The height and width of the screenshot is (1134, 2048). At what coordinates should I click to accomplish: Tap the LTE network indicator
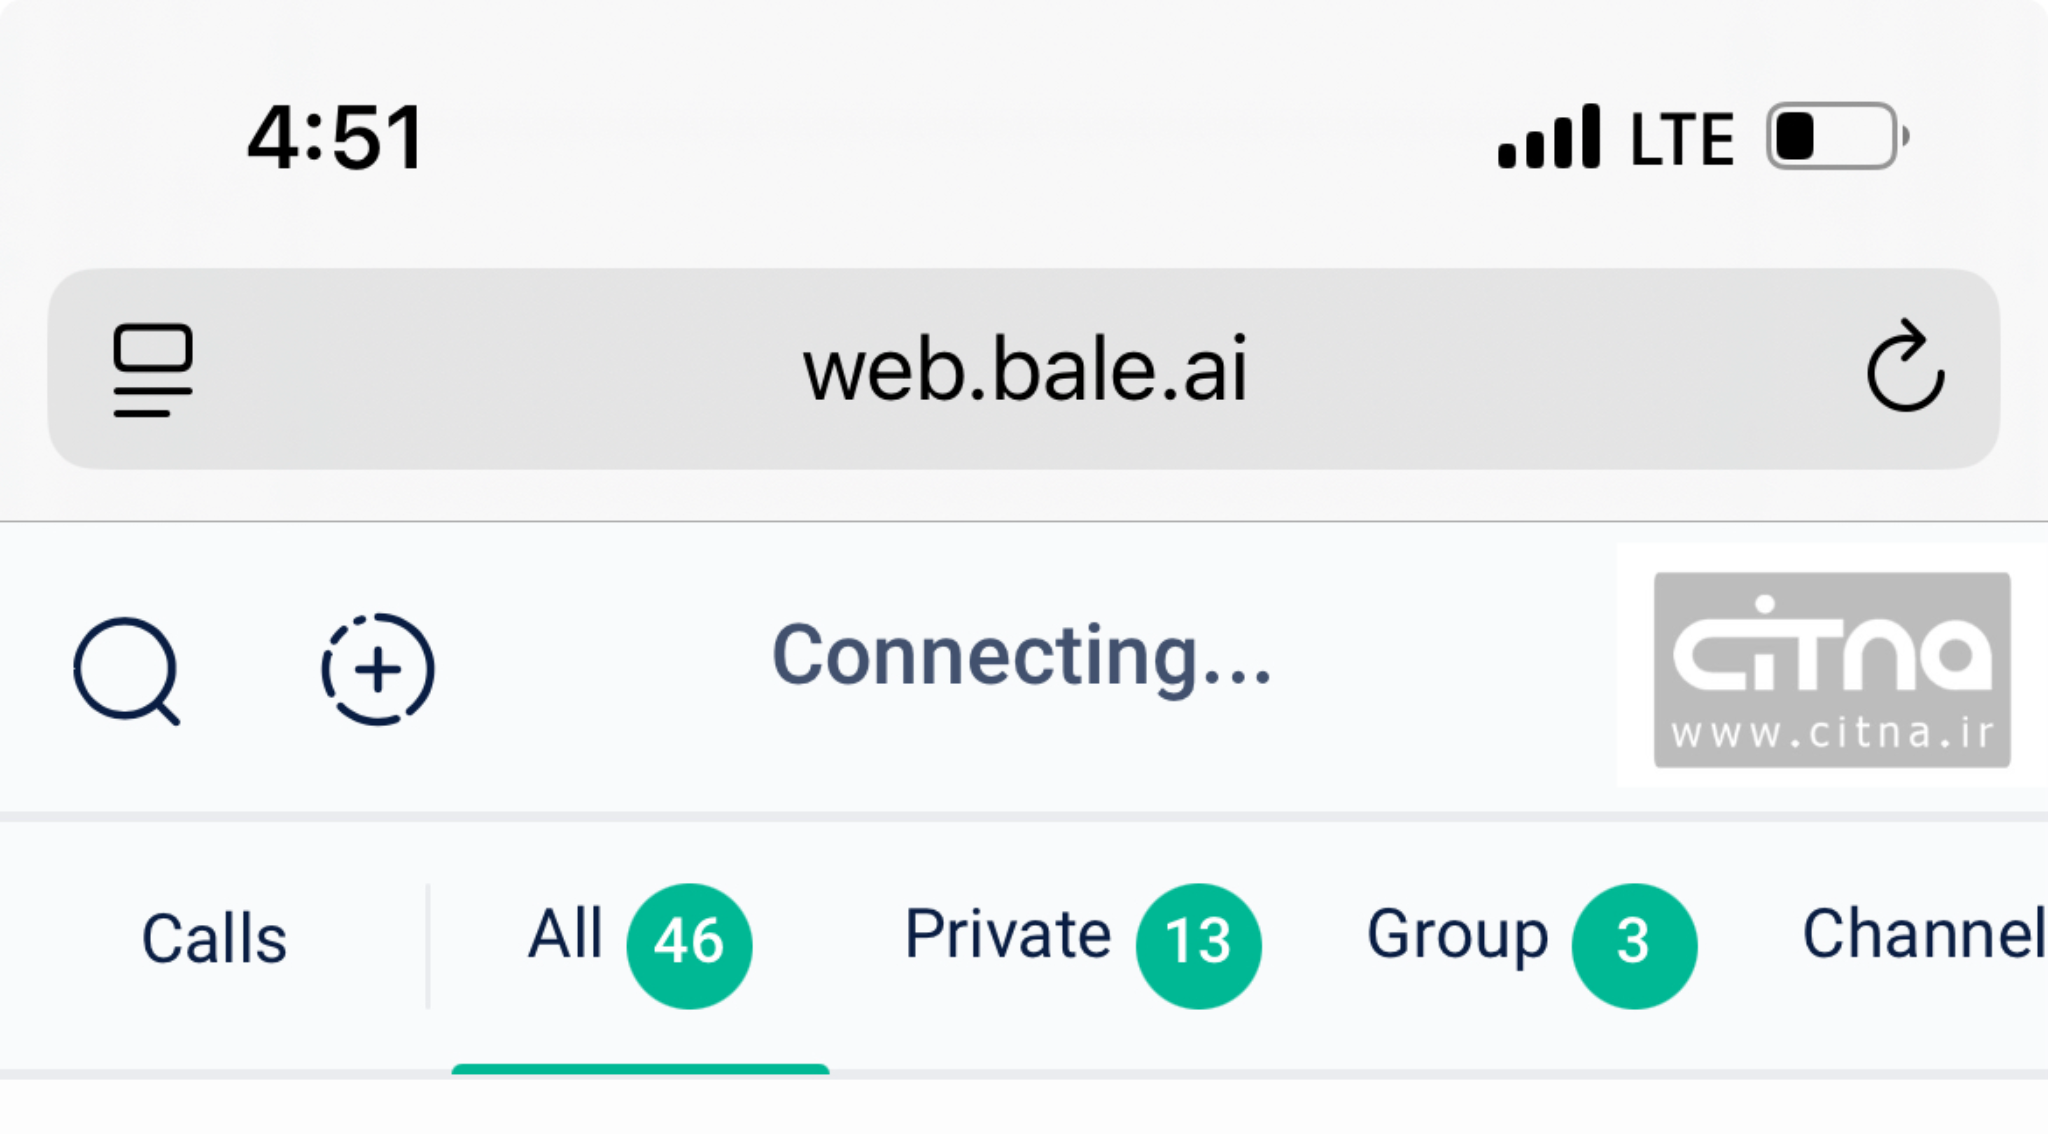[1682, 139]
